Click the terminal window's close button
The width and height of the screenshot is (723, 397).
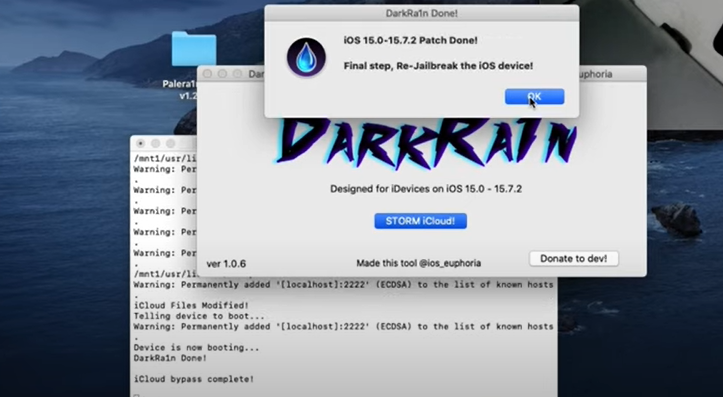point(141,143)
